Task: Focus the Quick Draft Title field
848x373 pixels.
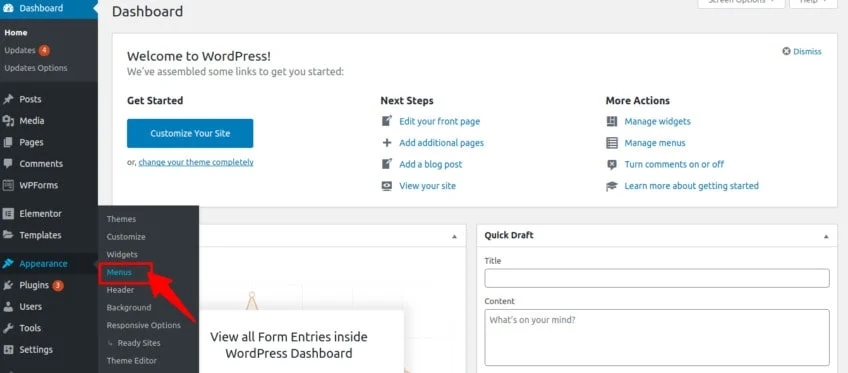Action: [x=657, y=278]
